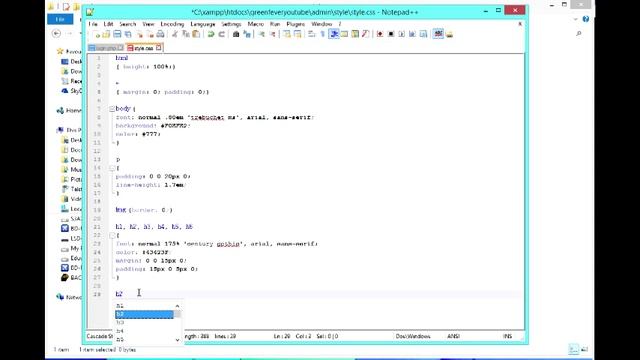Click the Save recorded macro icon

click(x=423, y=34)
